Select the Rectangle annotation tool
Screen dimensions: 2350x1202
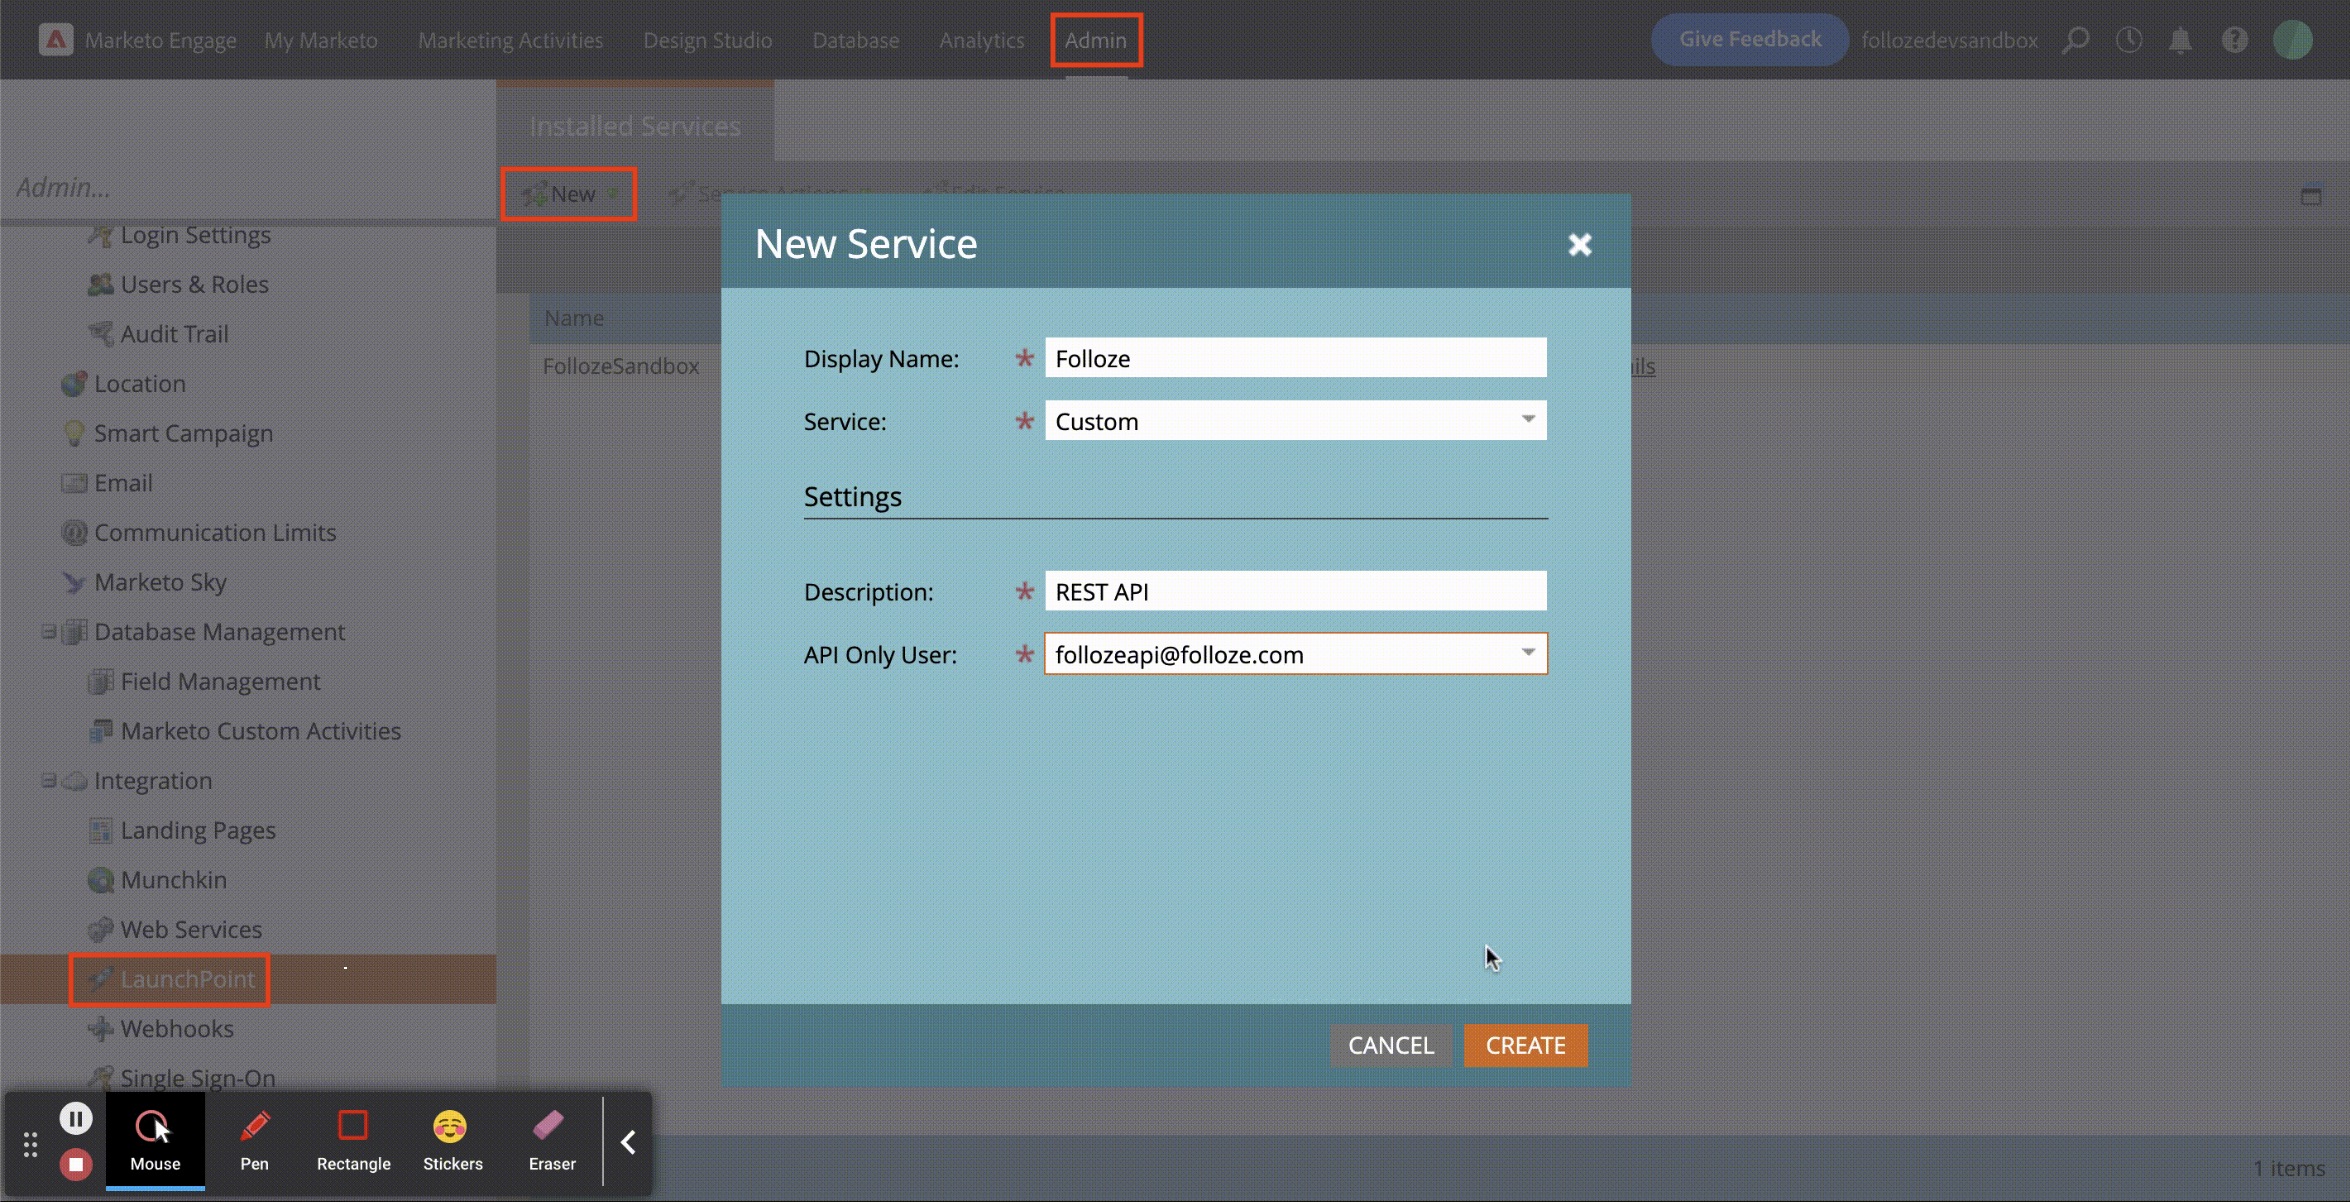(353, 1141)
